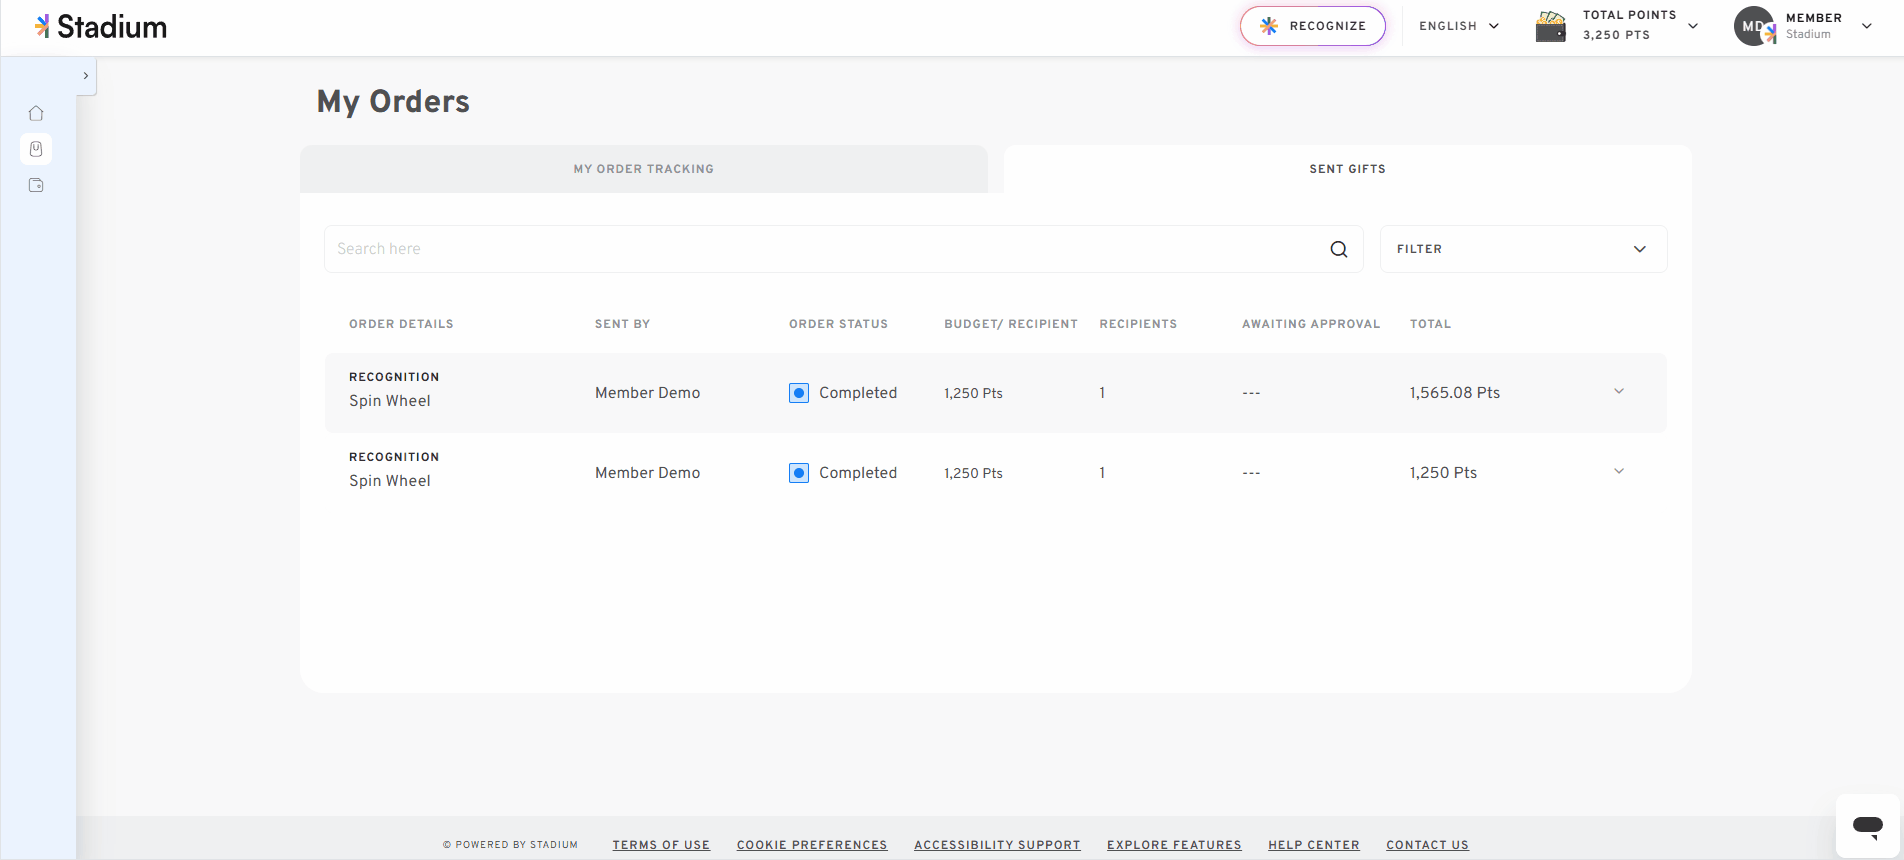Screen dimensions: 1904x860
Task: Switch to My Order Tracking tab
Action: (644, 169)
